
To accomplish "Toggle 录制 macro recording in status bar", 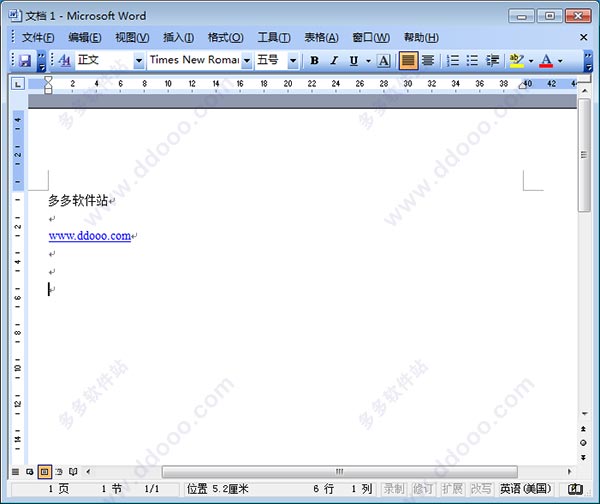I will 394,489.
